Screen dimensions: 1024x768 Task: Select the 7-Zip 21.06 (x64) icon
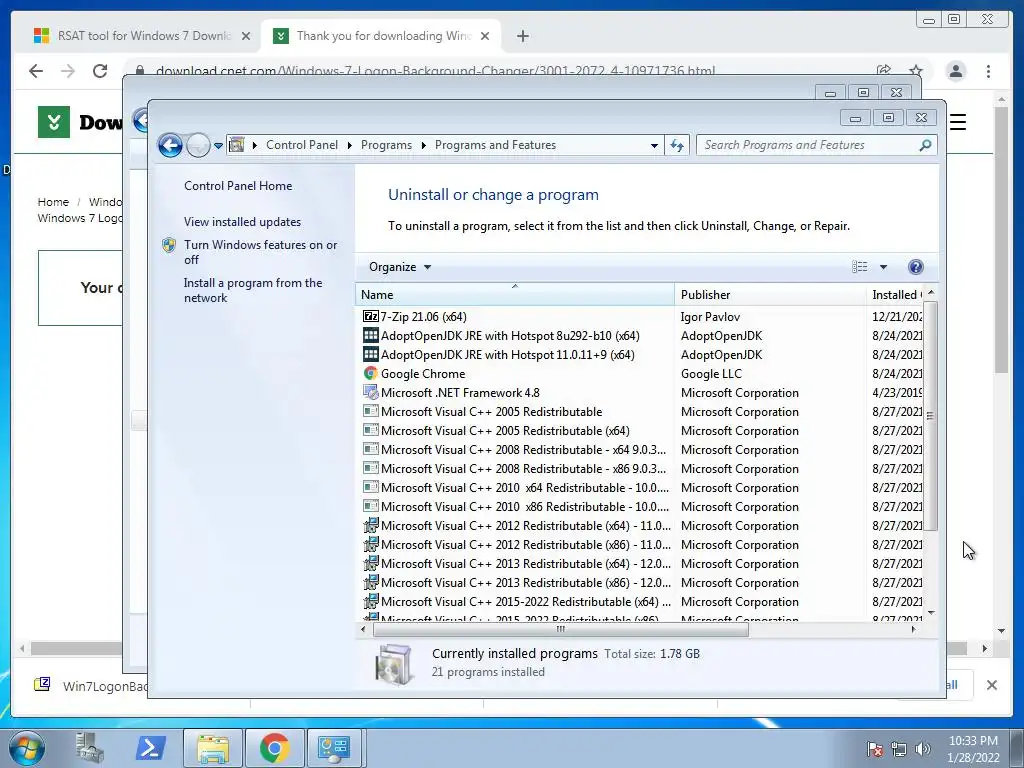[370, 316]
